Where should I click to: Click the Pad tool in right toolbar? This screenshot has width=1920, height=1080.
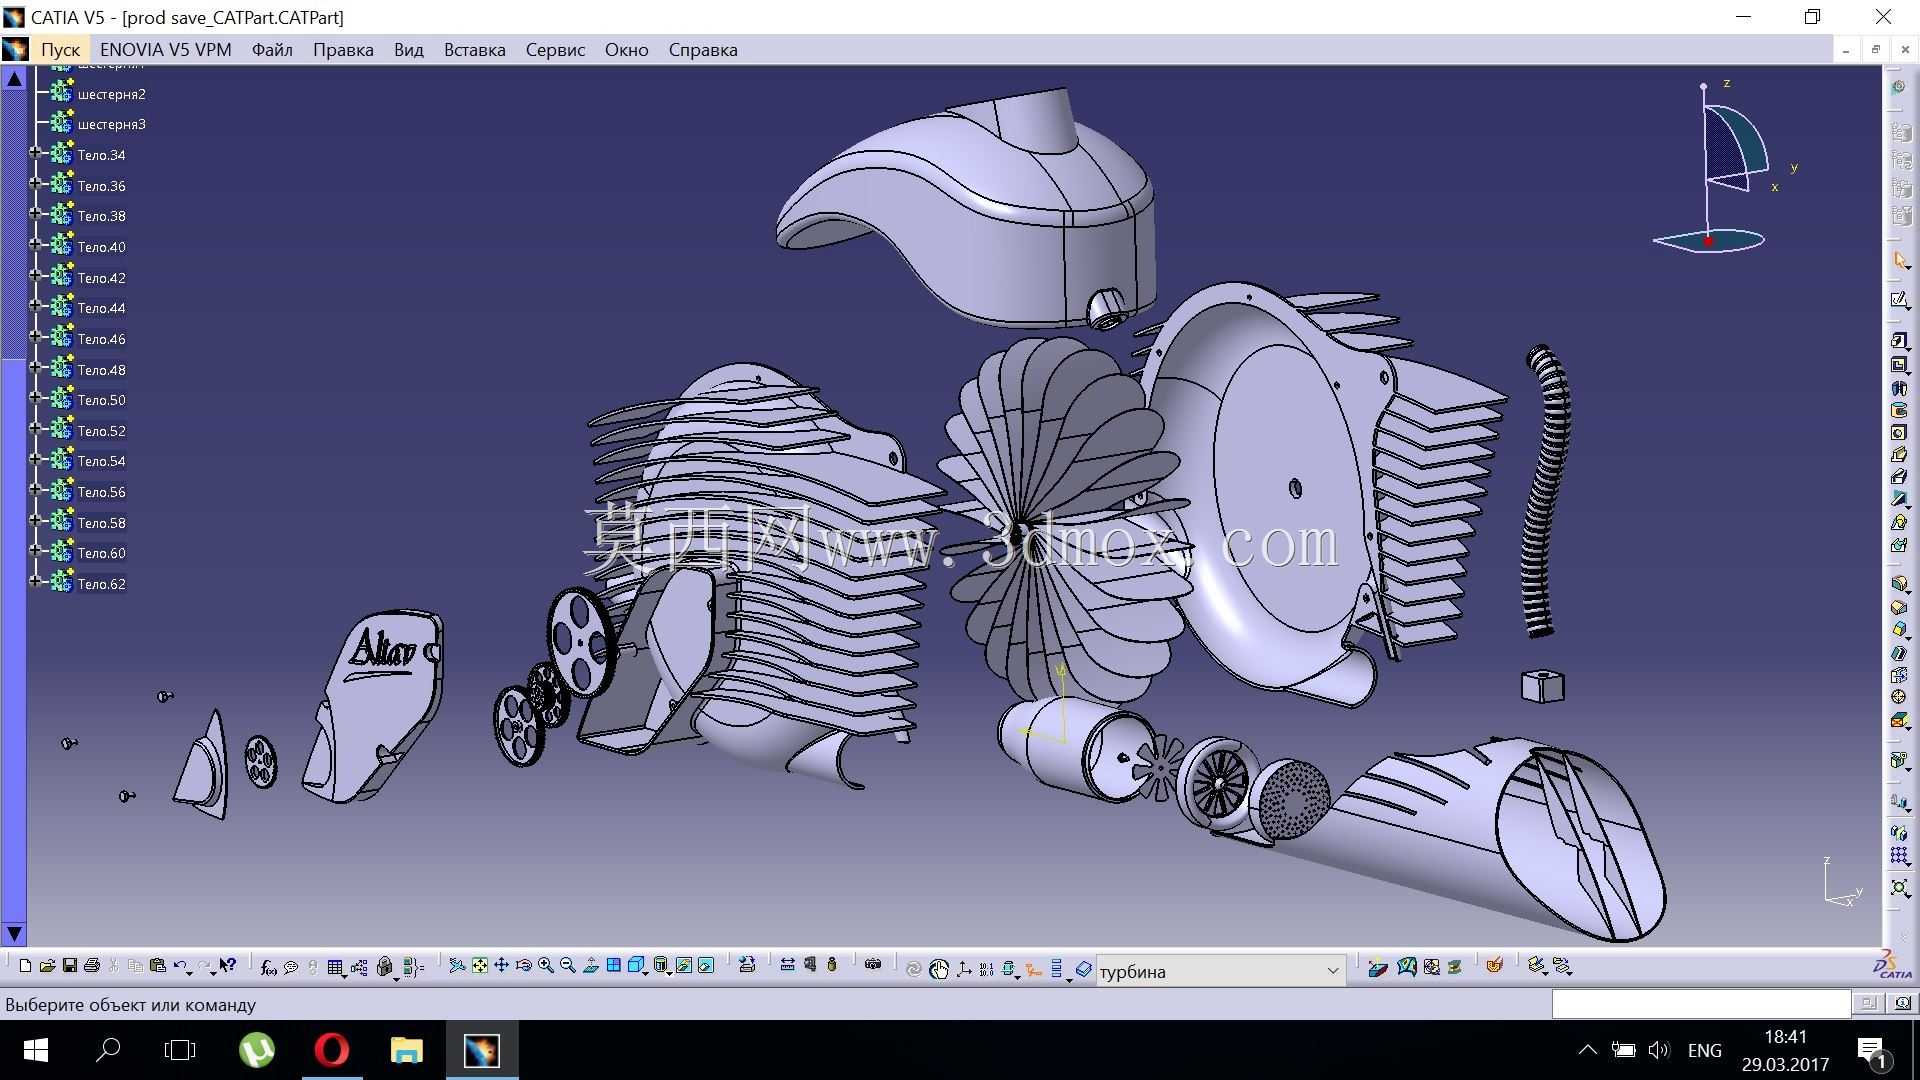(1899, 341)
